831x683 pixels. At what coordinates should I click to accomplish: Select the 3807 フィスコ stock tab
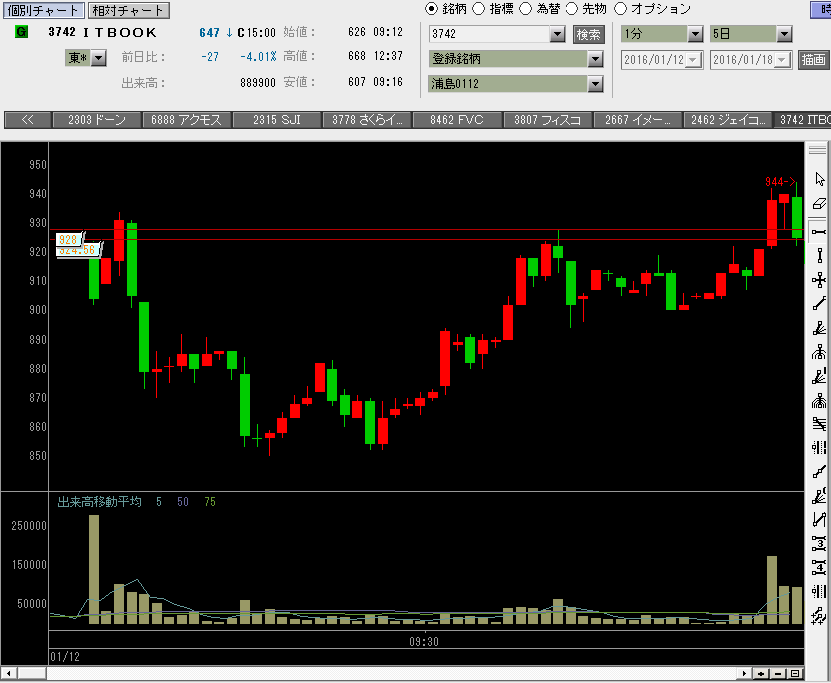coord(547,120)
